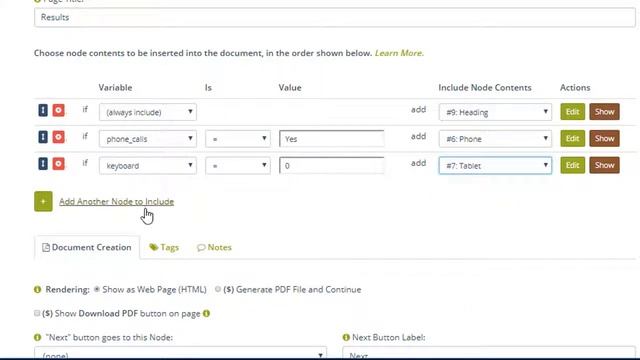Click the reorder handle icon for the phone_calls row

[x=43, y=137]
